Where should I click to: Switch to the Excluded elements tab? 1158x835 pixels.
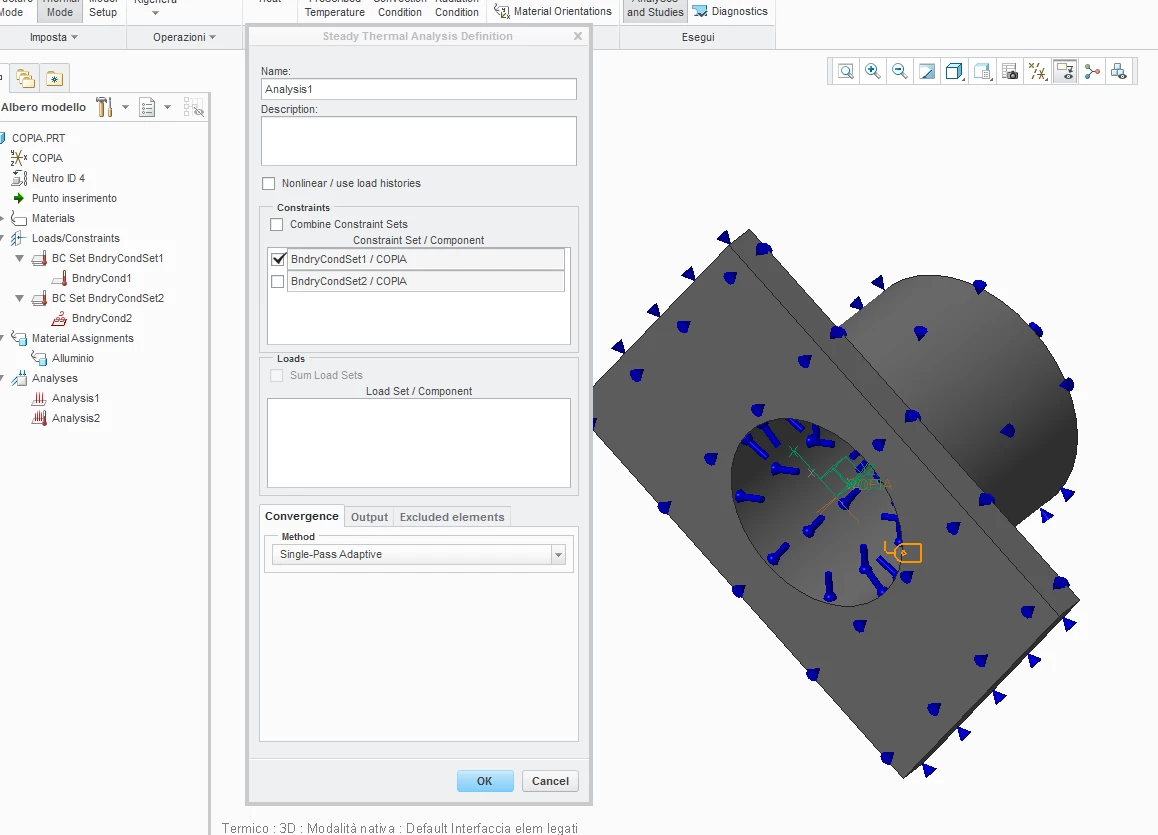point(452,517)
